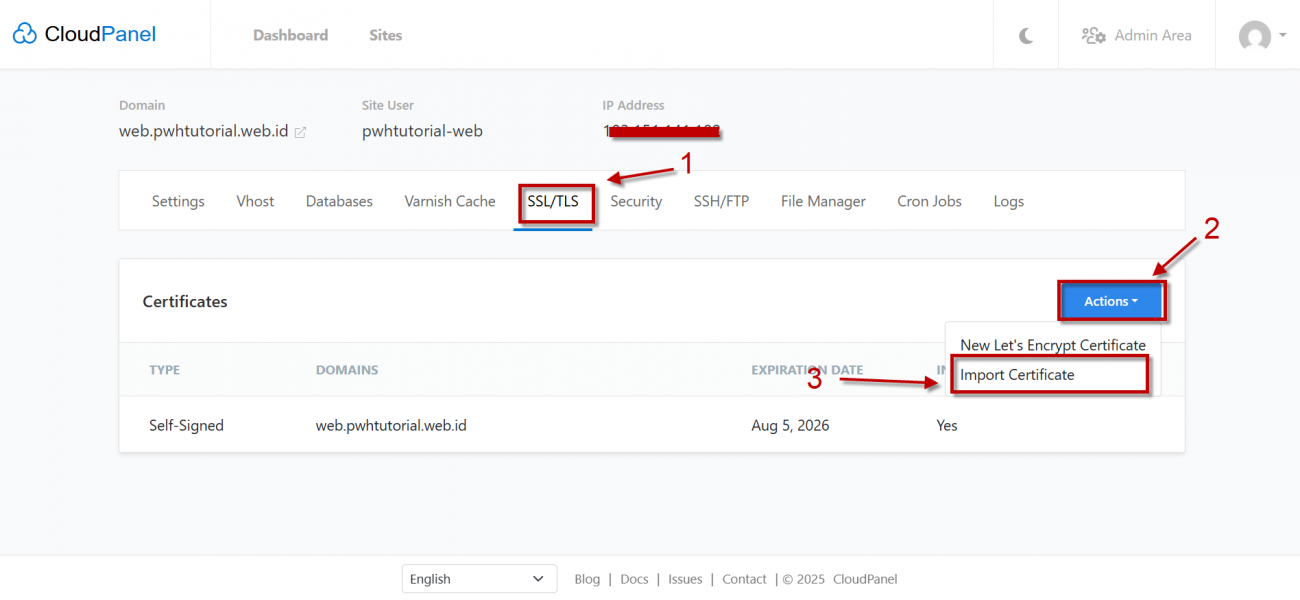
Task: Click the CloudPanel cloud logo
Action: coord(24,35)
